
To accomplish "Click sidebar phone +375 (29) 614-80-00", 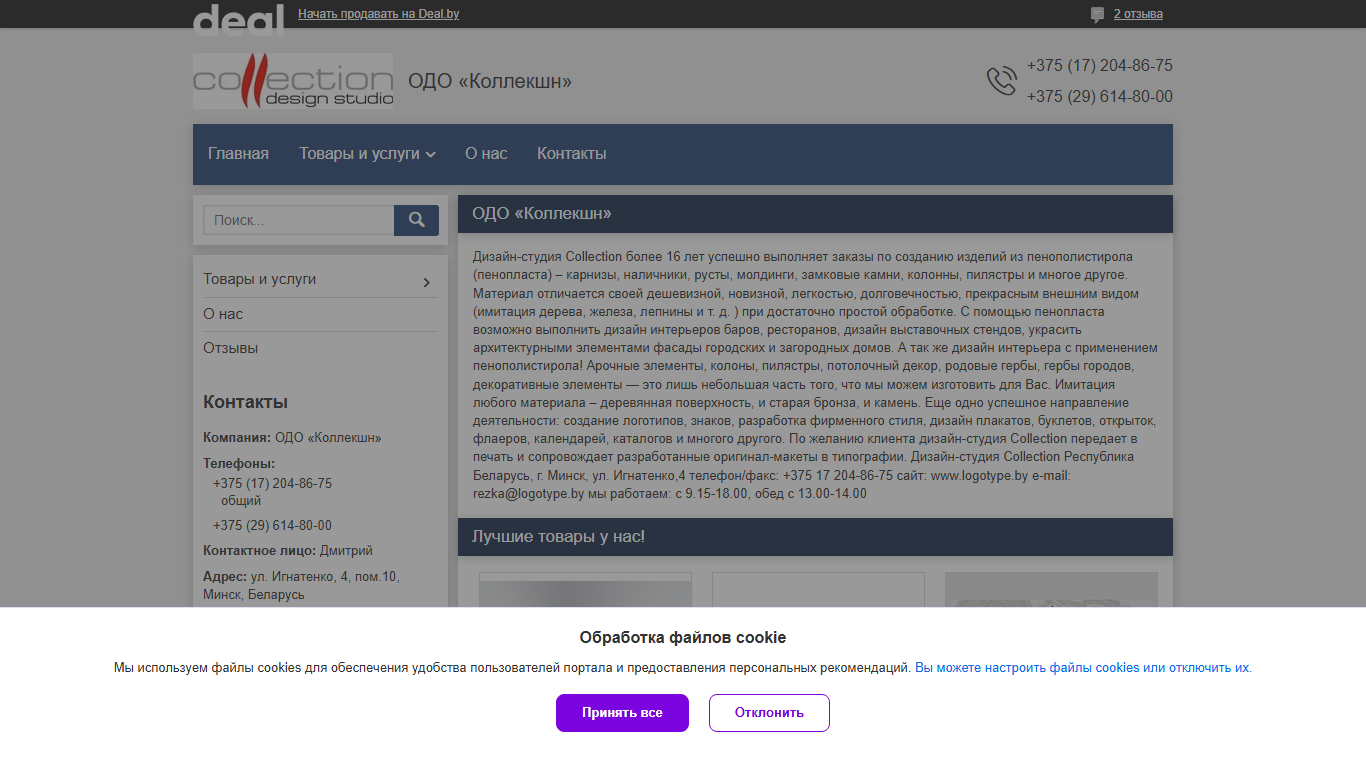I will pos(272,525).
